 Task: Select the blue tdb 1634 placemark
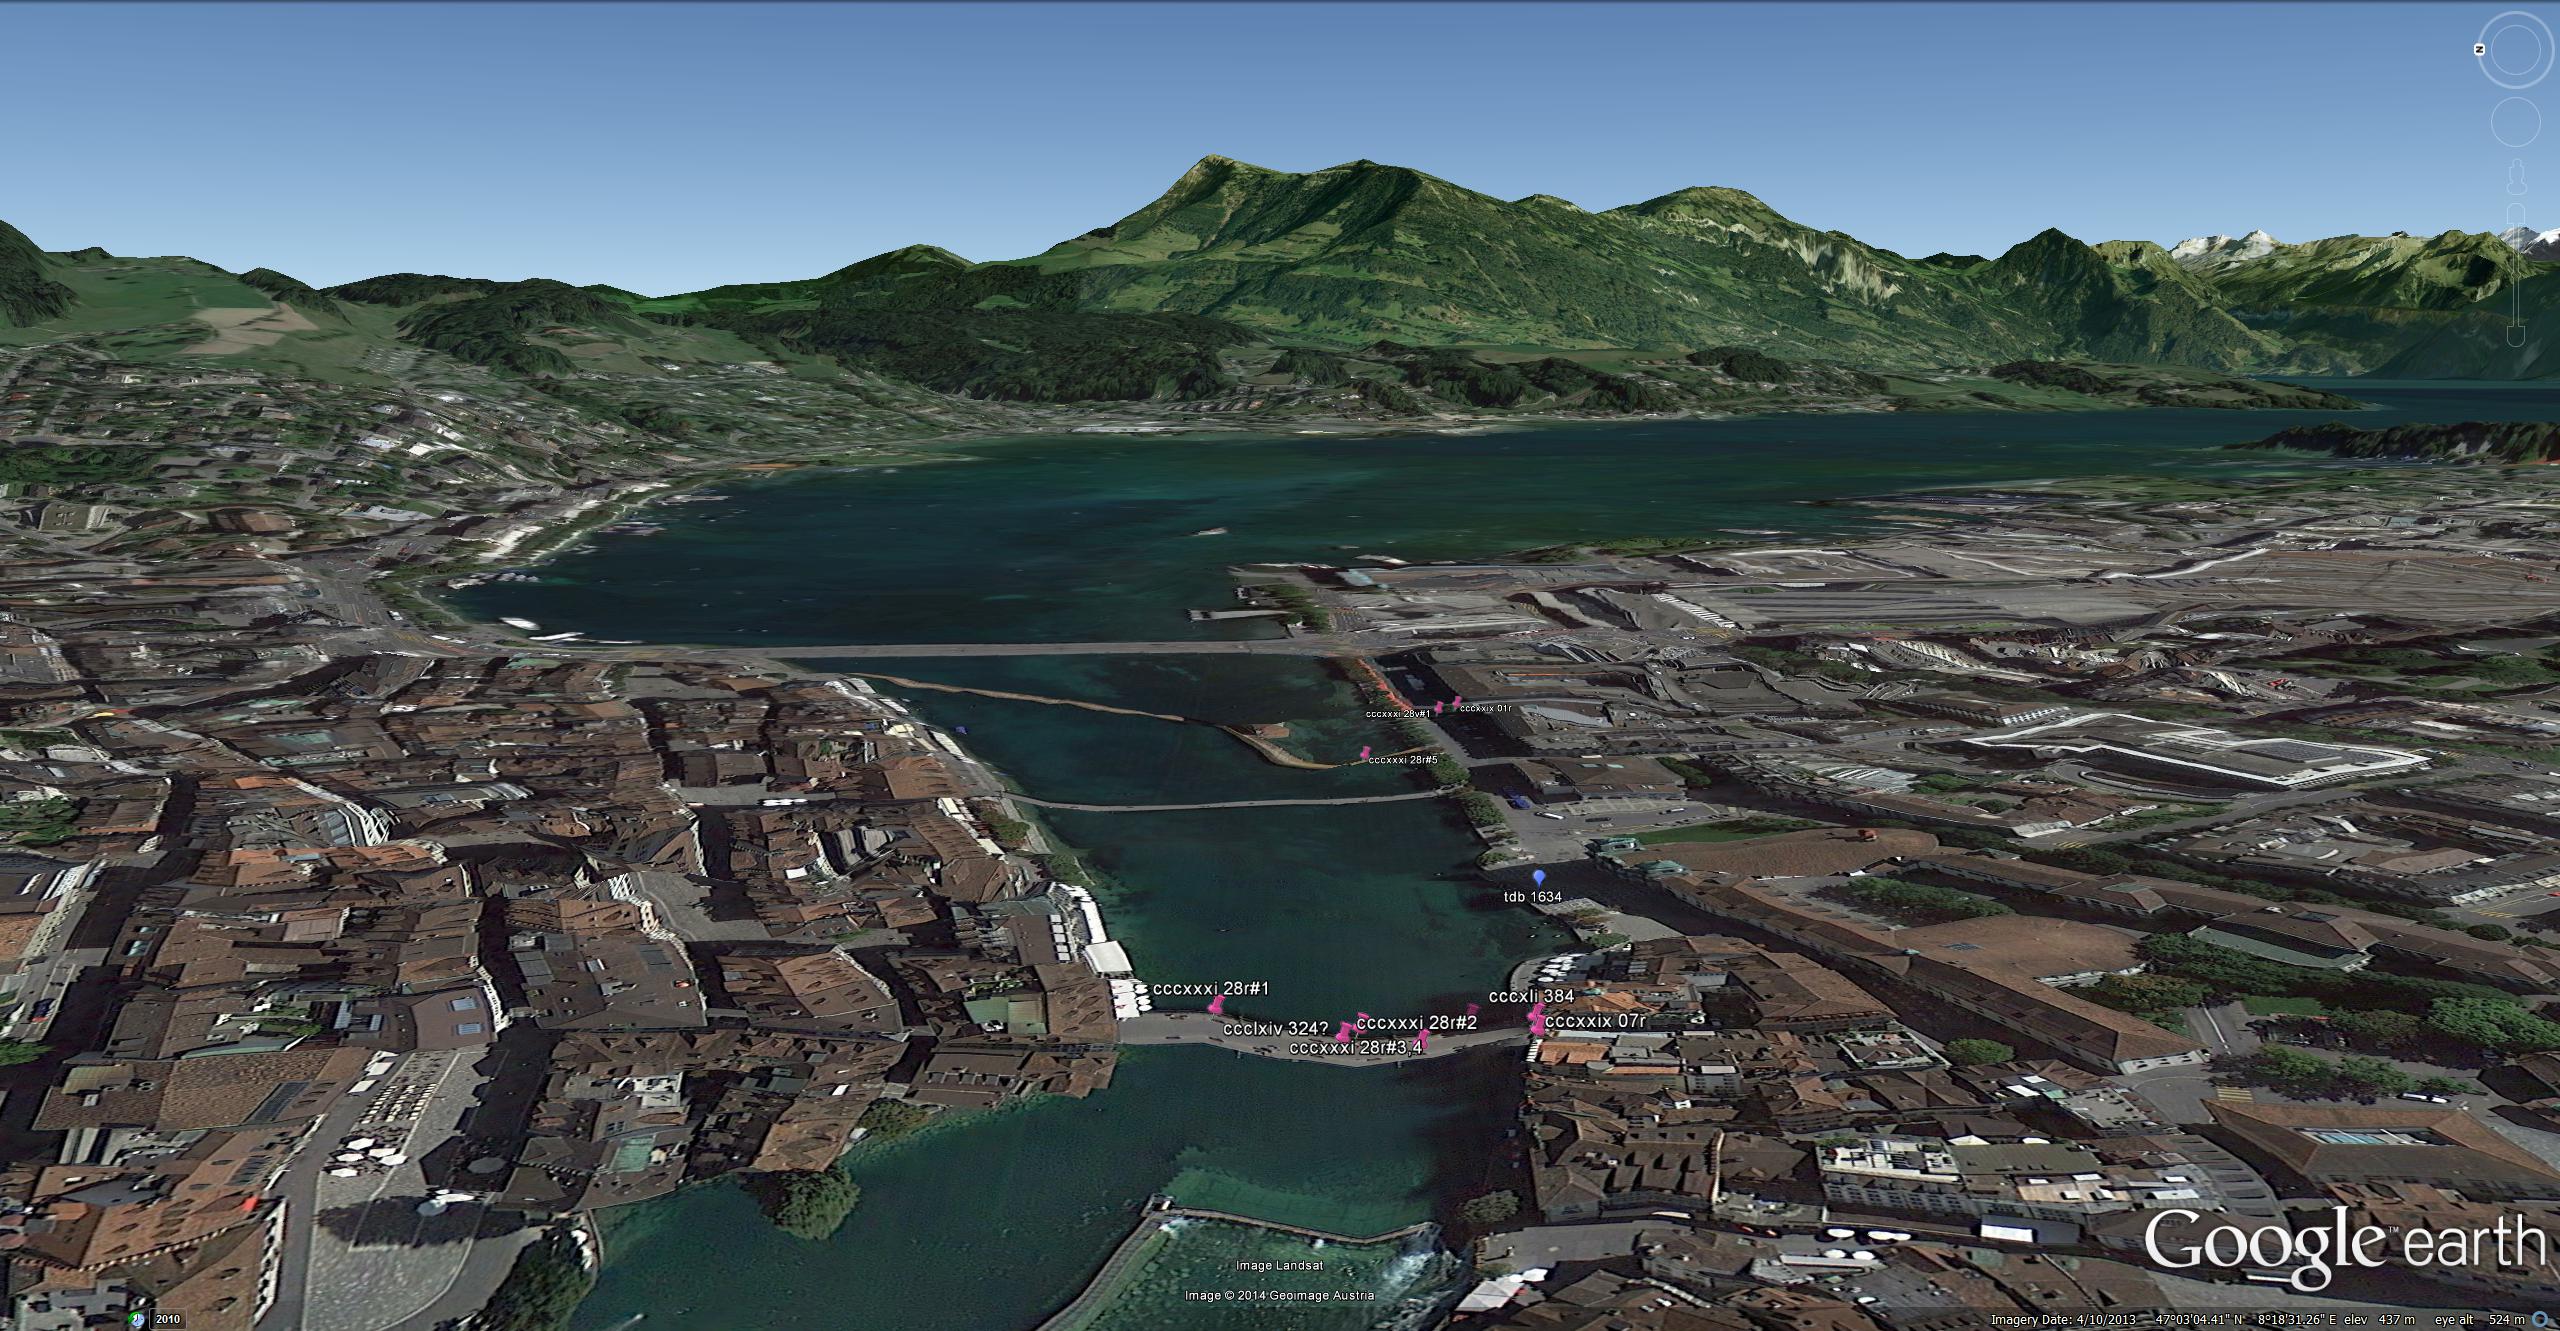point(1539,877)
